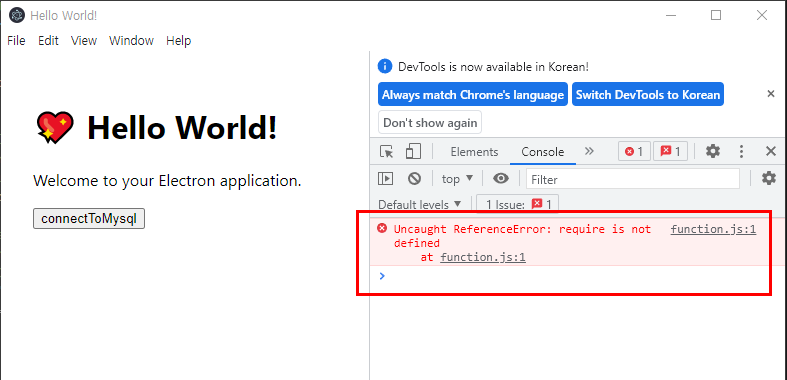Minimize the Hello World window
787x380 pixels.
click(671, 16)
